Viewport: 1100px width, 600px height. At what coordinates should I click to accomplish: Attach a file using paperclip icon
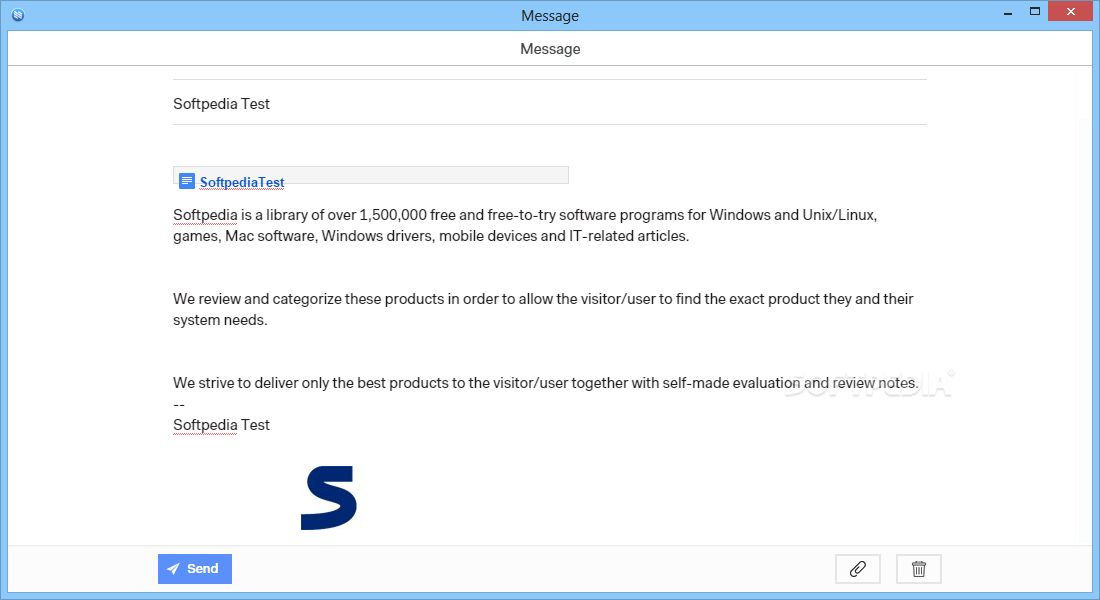click(857, 568)
